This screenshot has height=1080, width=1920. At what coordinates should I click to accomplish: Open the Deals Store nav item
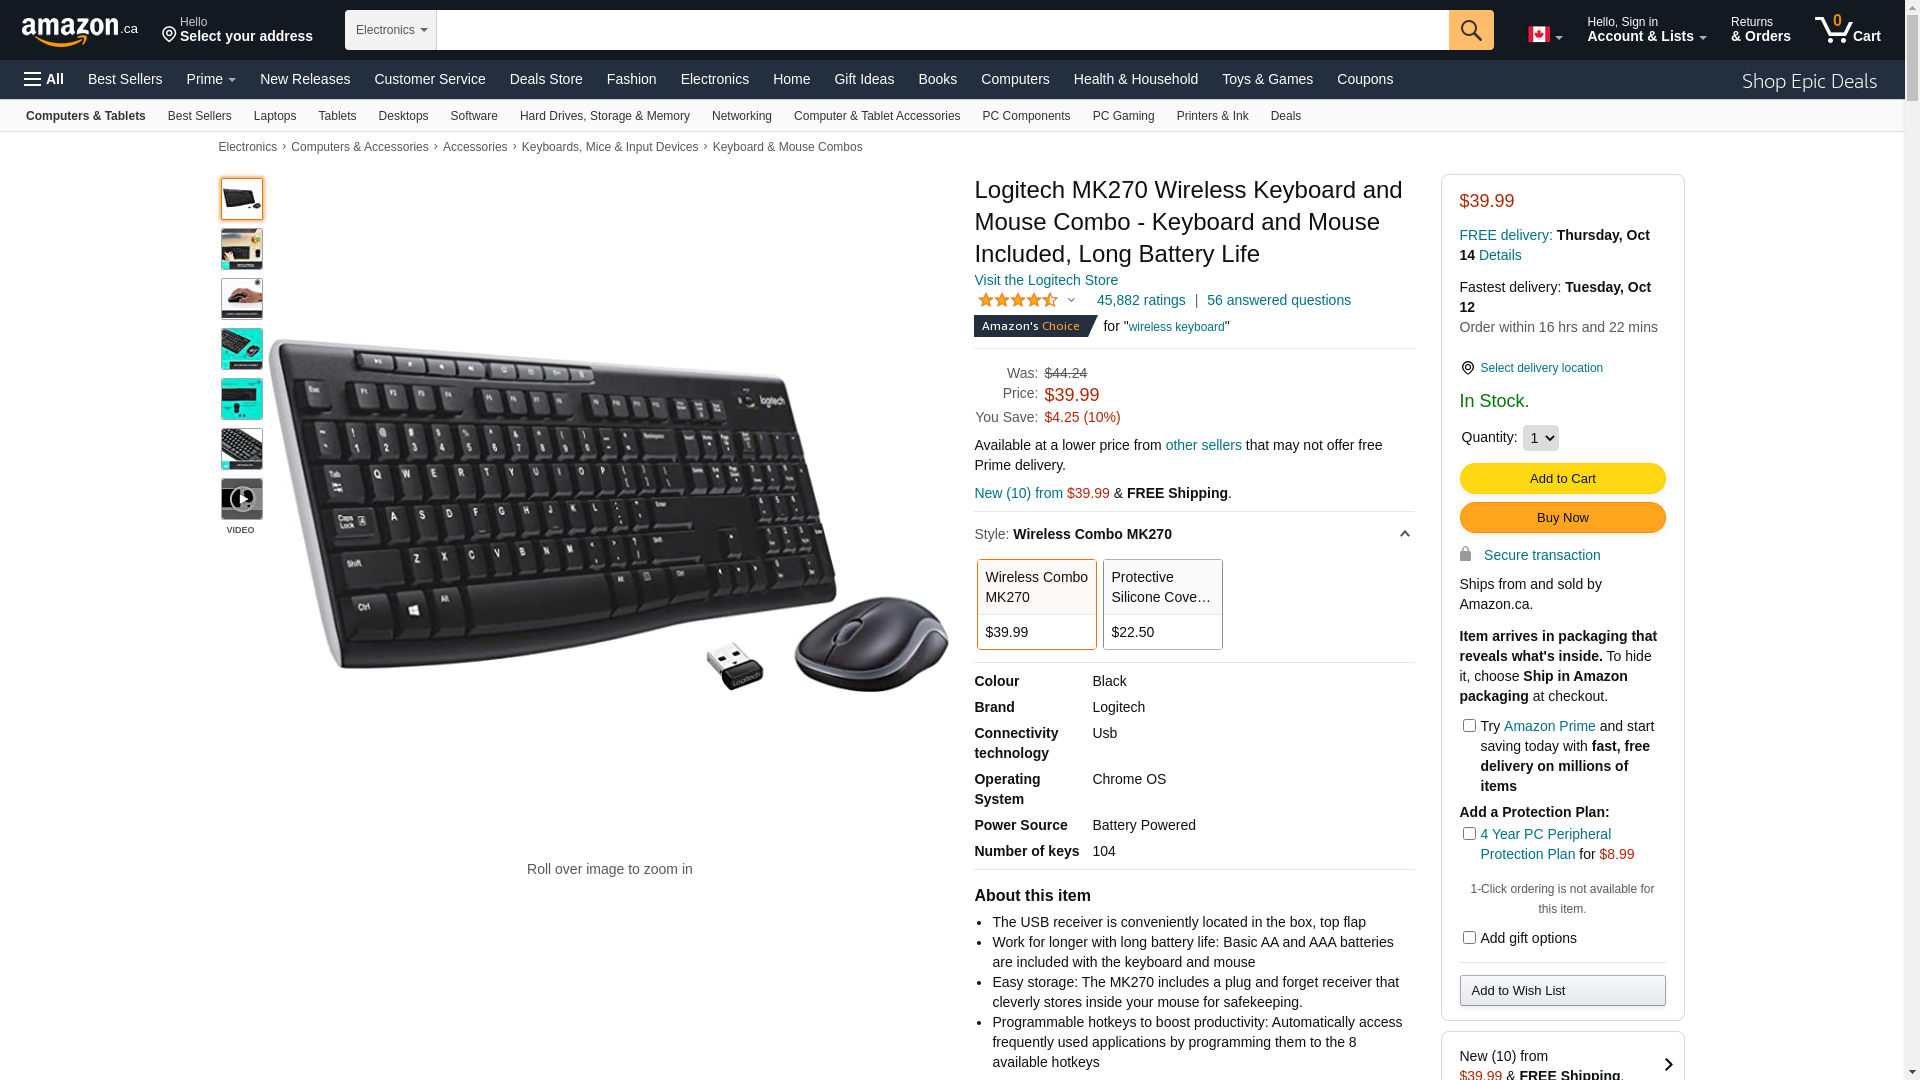pyautogui.click(x=546, y=79)
